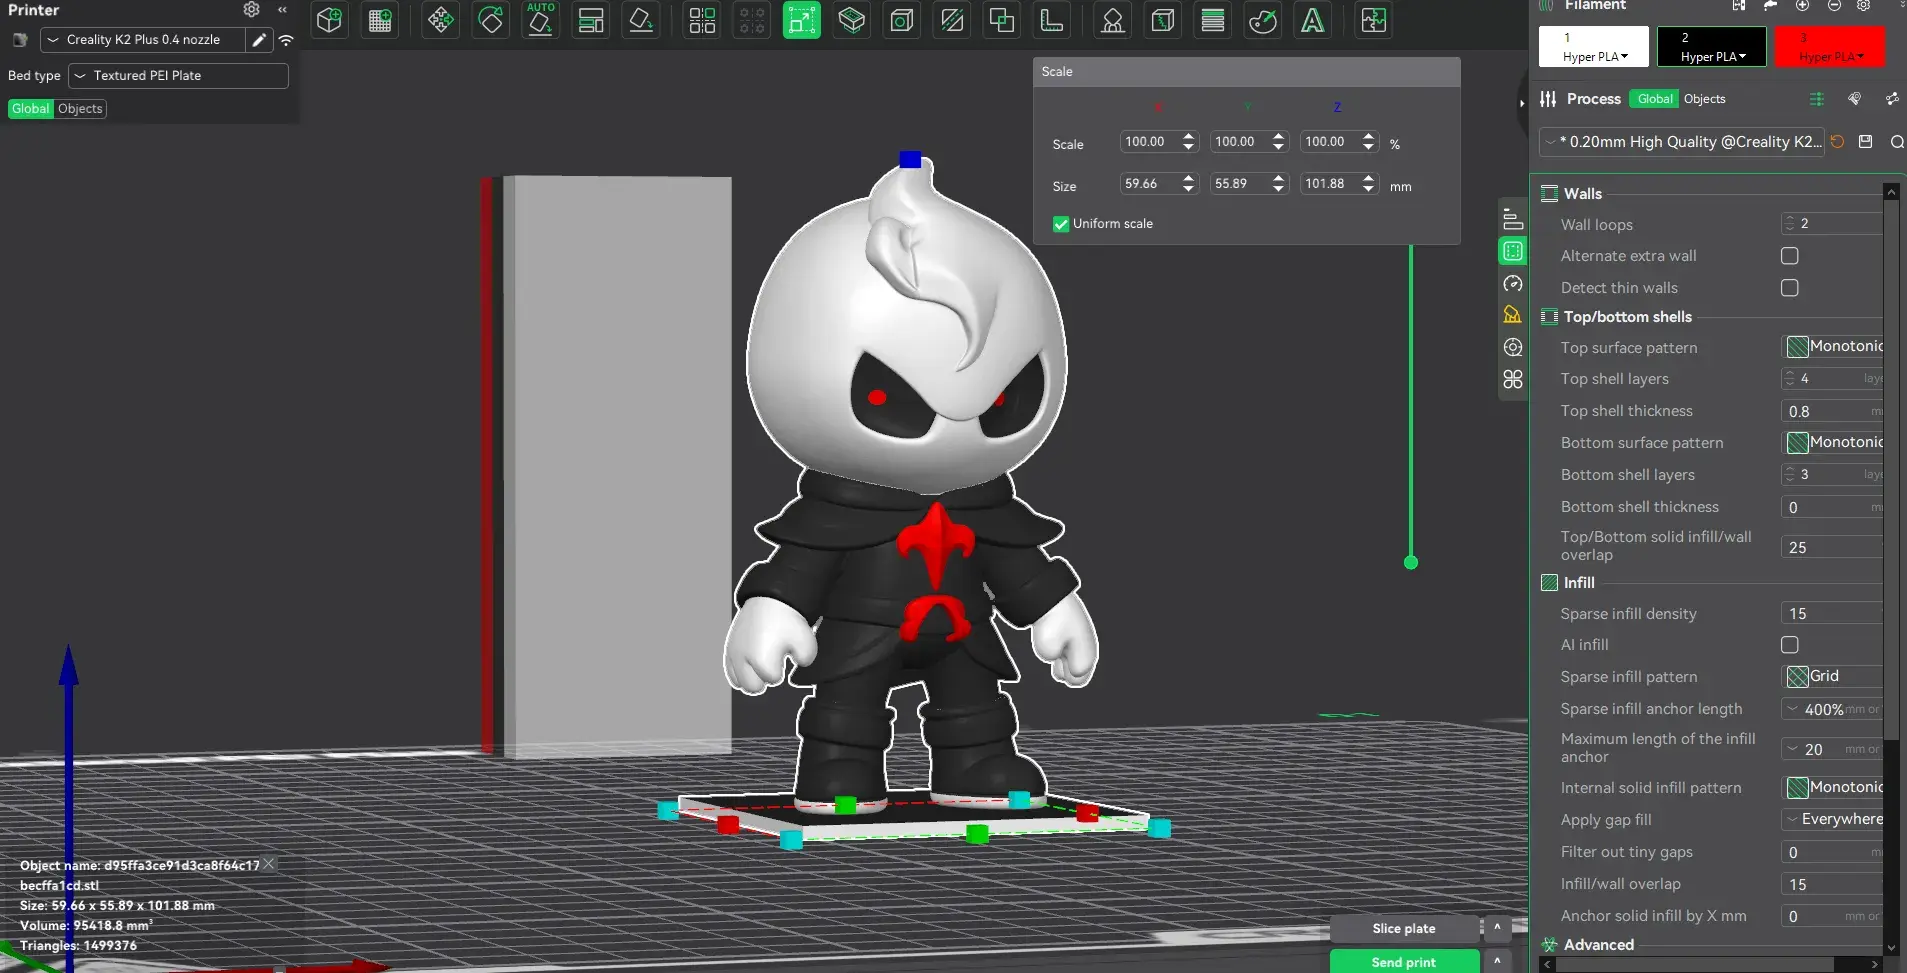Remove a filament with minus icon
Viewport: 1907px width, 973px height.
point(1834,5)
